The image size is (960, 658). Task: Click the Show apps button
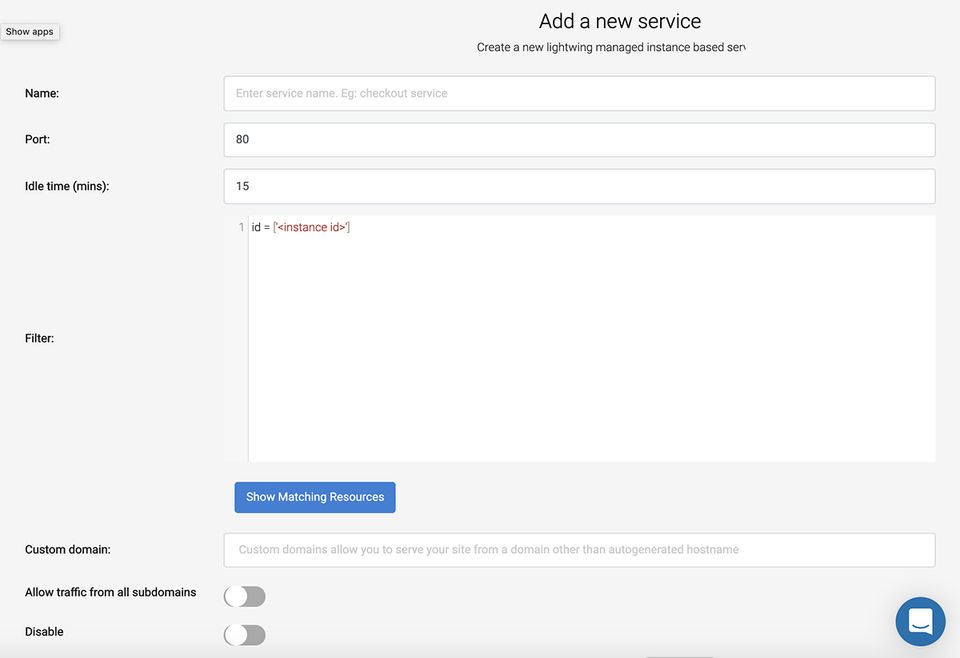[29, 32]
